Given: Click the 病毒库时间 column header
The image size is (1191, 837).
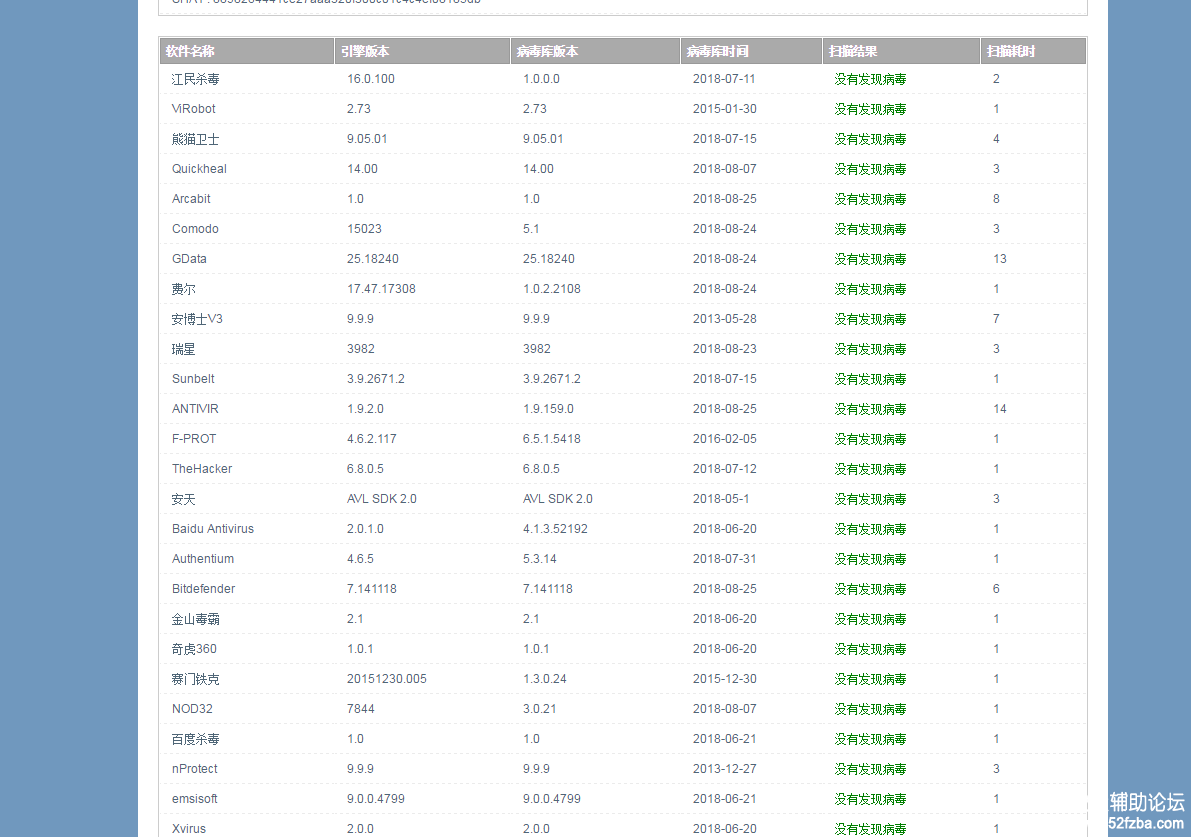Looking at the screenshot, I should pyautogui.click(x=751, y=51).
